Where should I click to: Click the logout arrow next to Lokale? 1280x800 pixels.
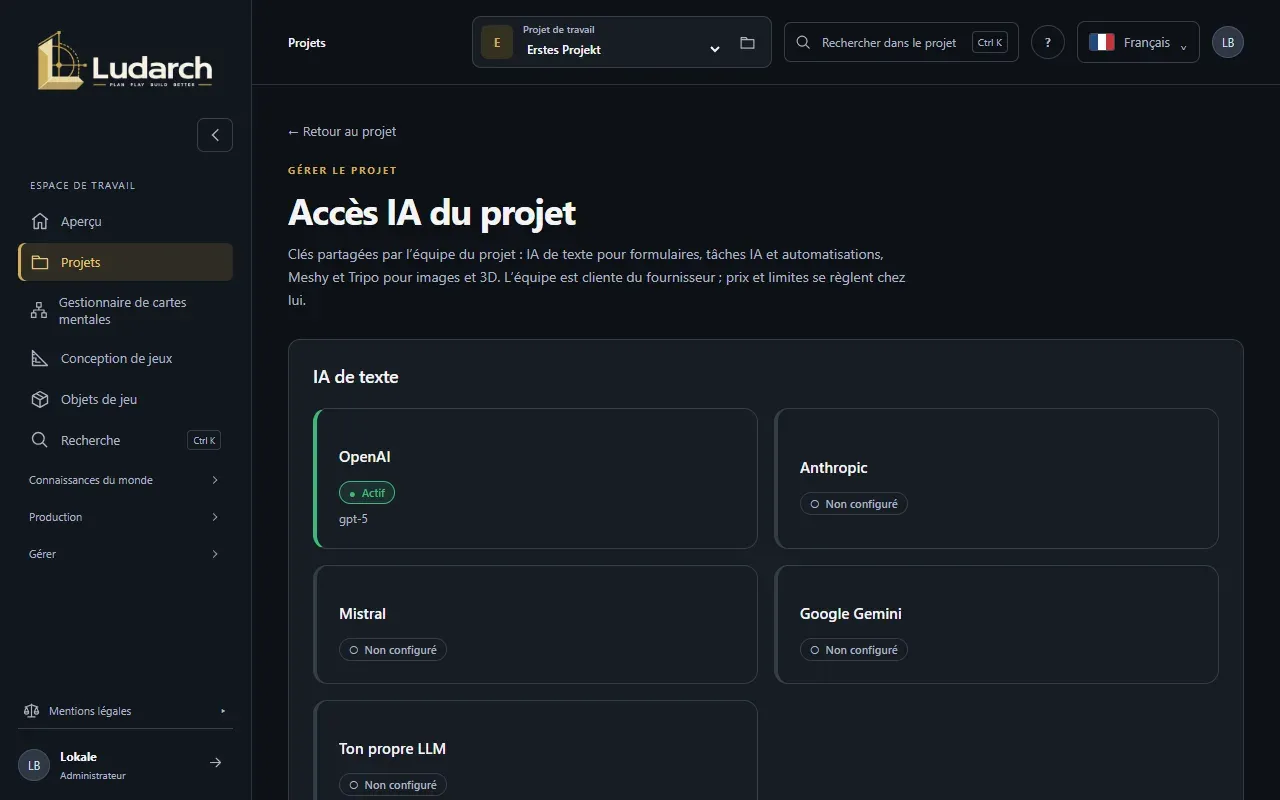tap(215, 763)
